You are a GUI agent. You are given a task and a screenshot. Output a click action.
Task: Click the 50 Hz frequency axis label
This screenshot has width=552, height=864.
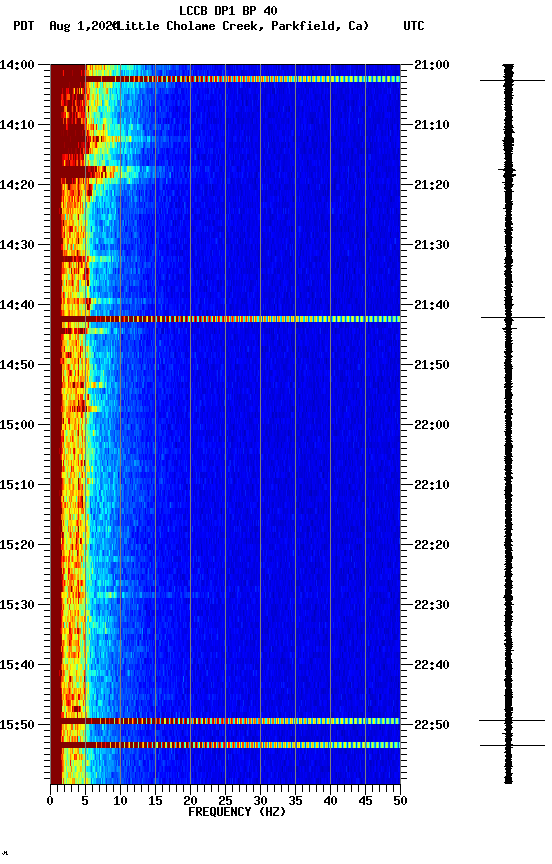point(400,801)
